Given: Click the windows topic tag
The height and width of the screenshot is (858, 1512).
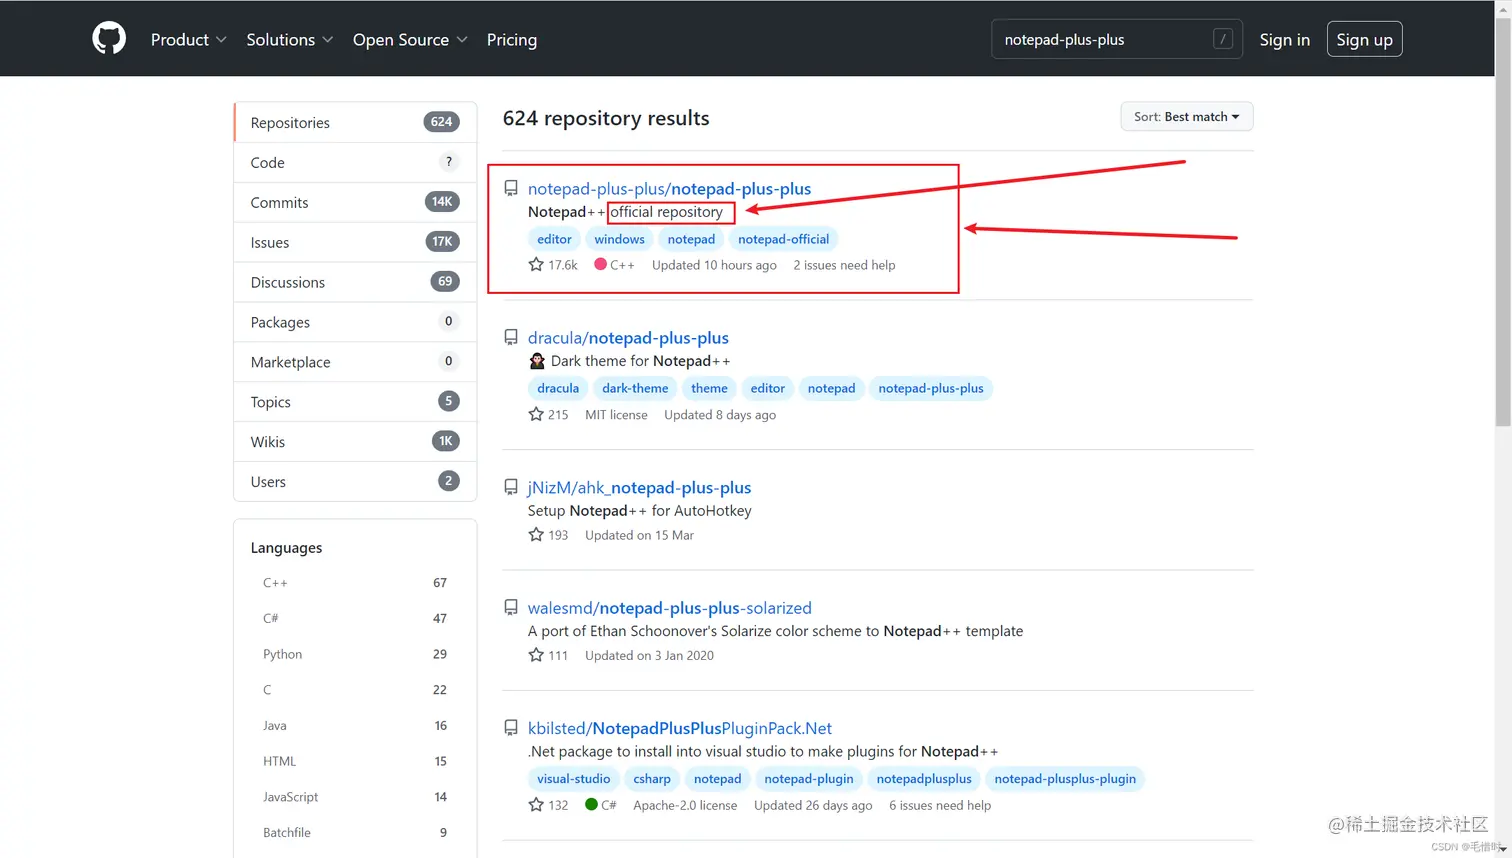Looking at the screenshot, I should 619,239.
